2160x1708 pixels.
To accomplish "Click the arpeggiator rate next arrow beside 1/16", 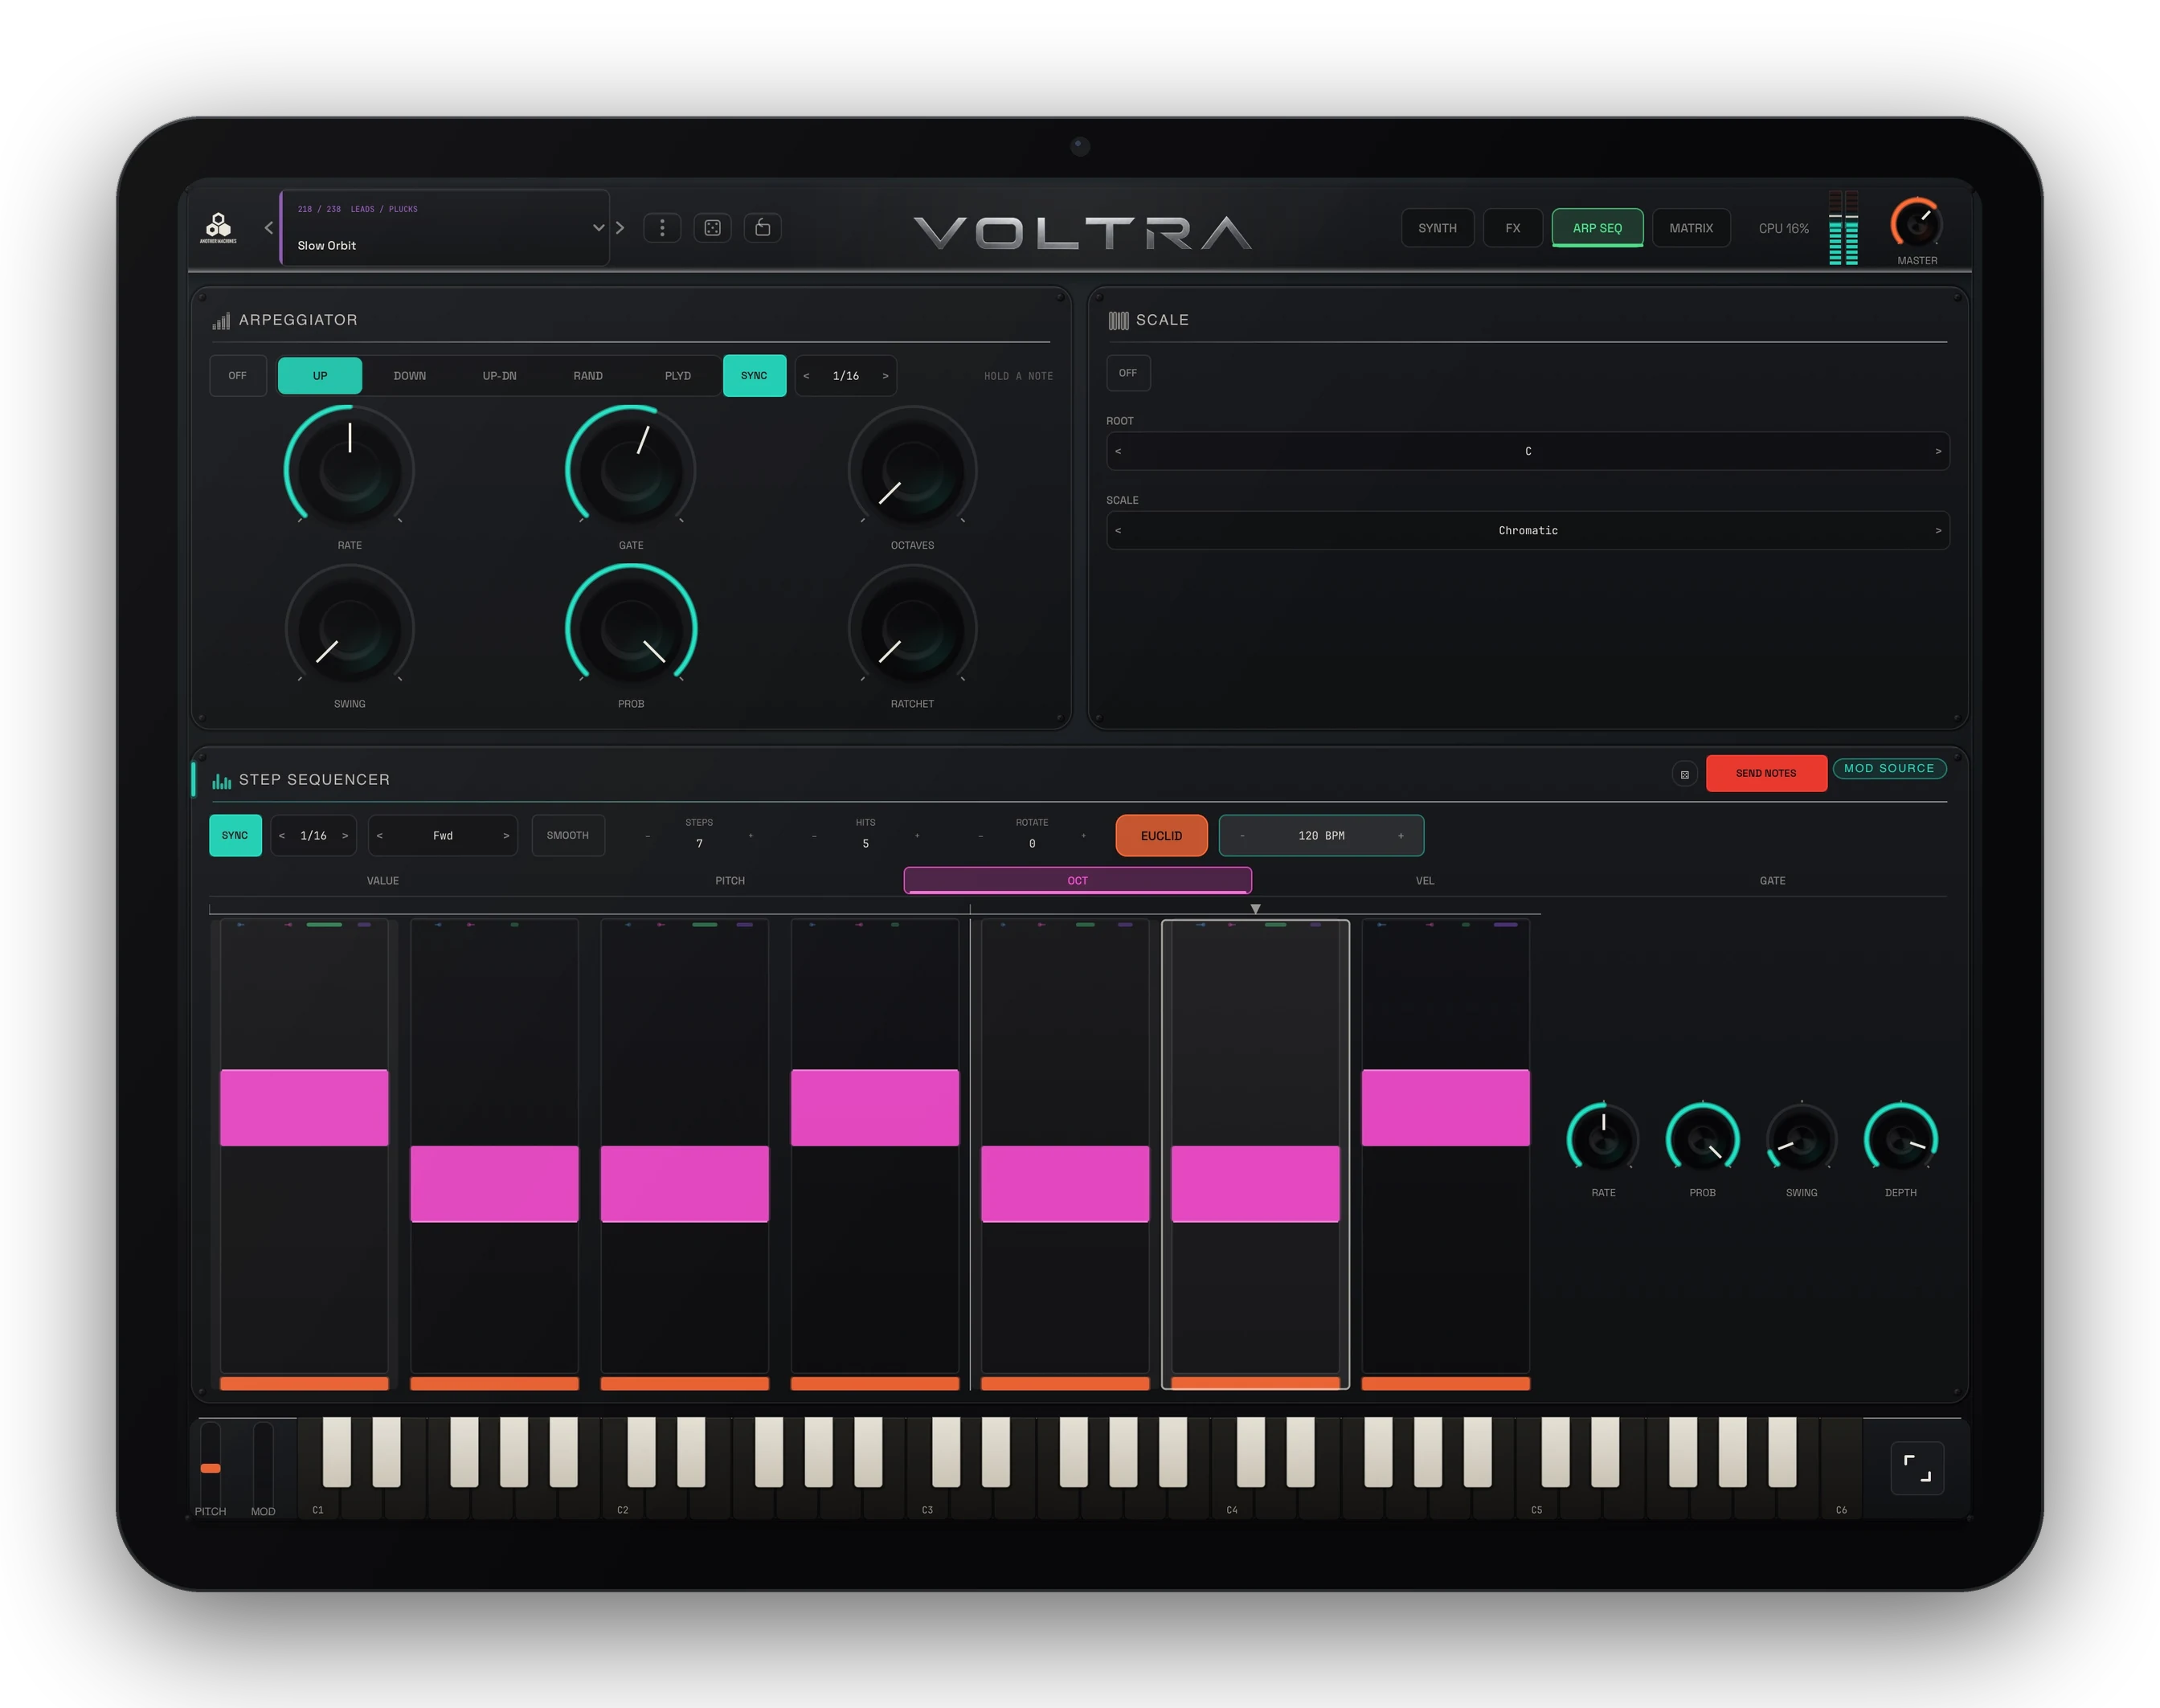I will [x=885, y=376].
